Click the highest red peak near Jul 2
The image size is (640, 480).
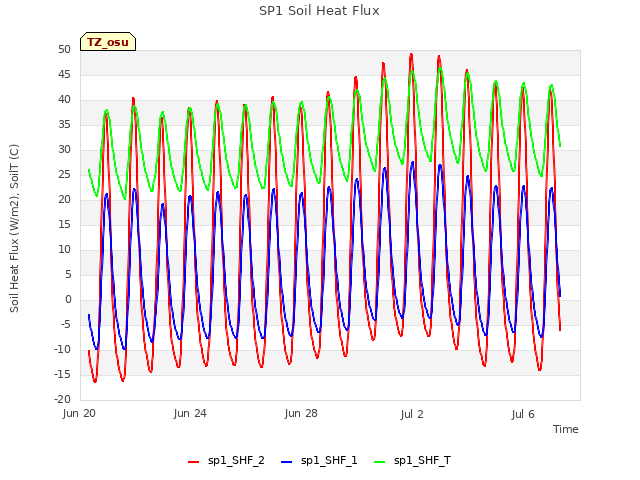pyautogui.click(x=411, y=54)
